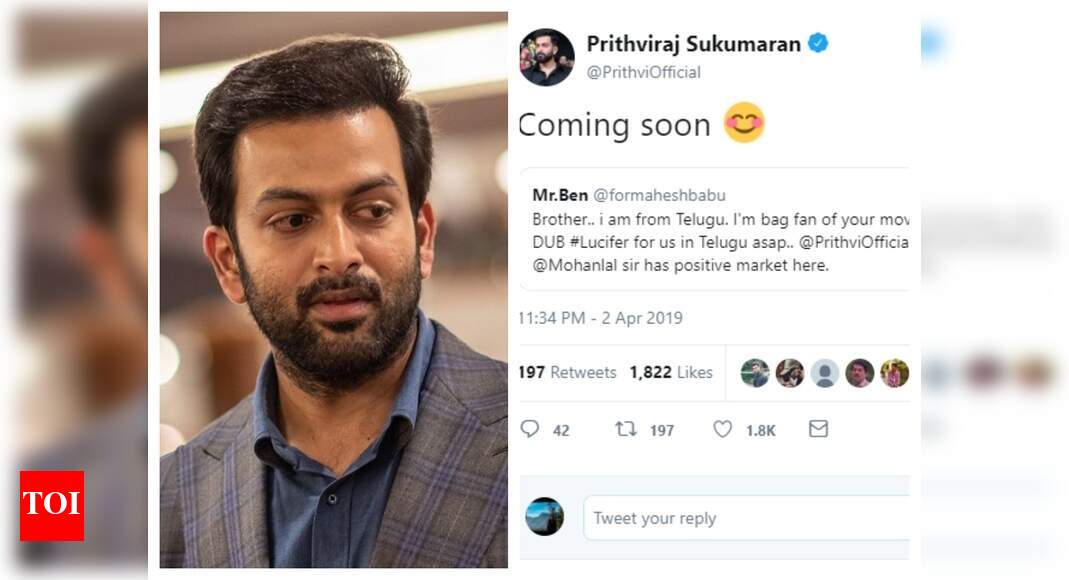Click the 11:34 PM - 2 Apr 2019 timestamp
Viewport: 1069px width, 580px height.
600,318
